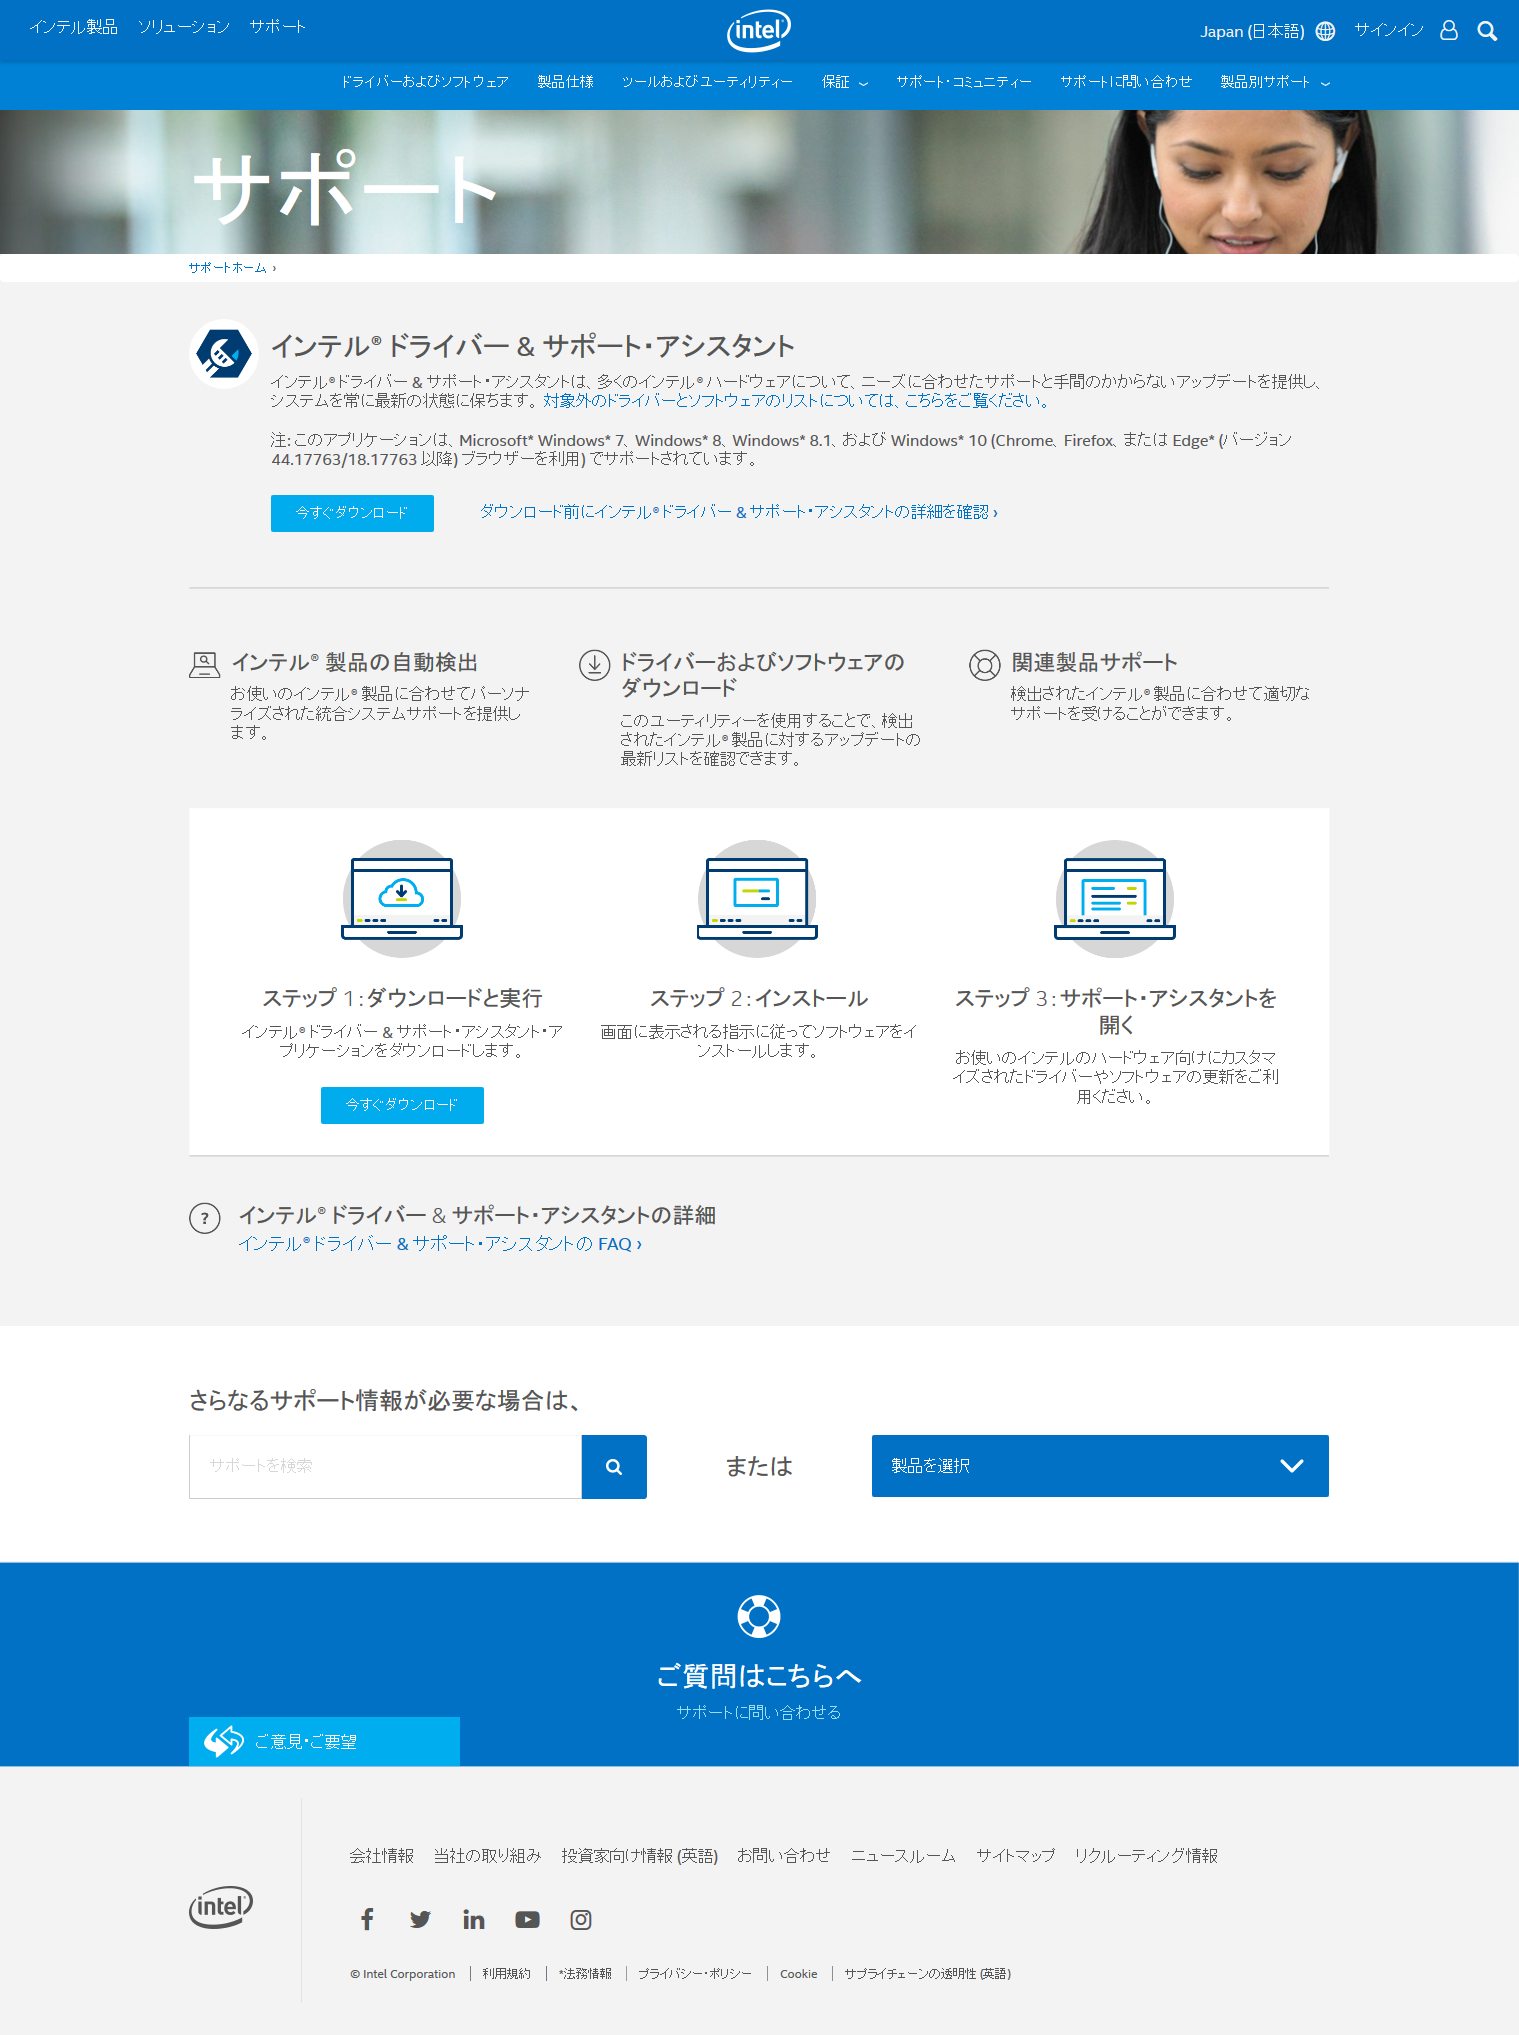Open the header search magnifier icon

tap(1487, 31)
